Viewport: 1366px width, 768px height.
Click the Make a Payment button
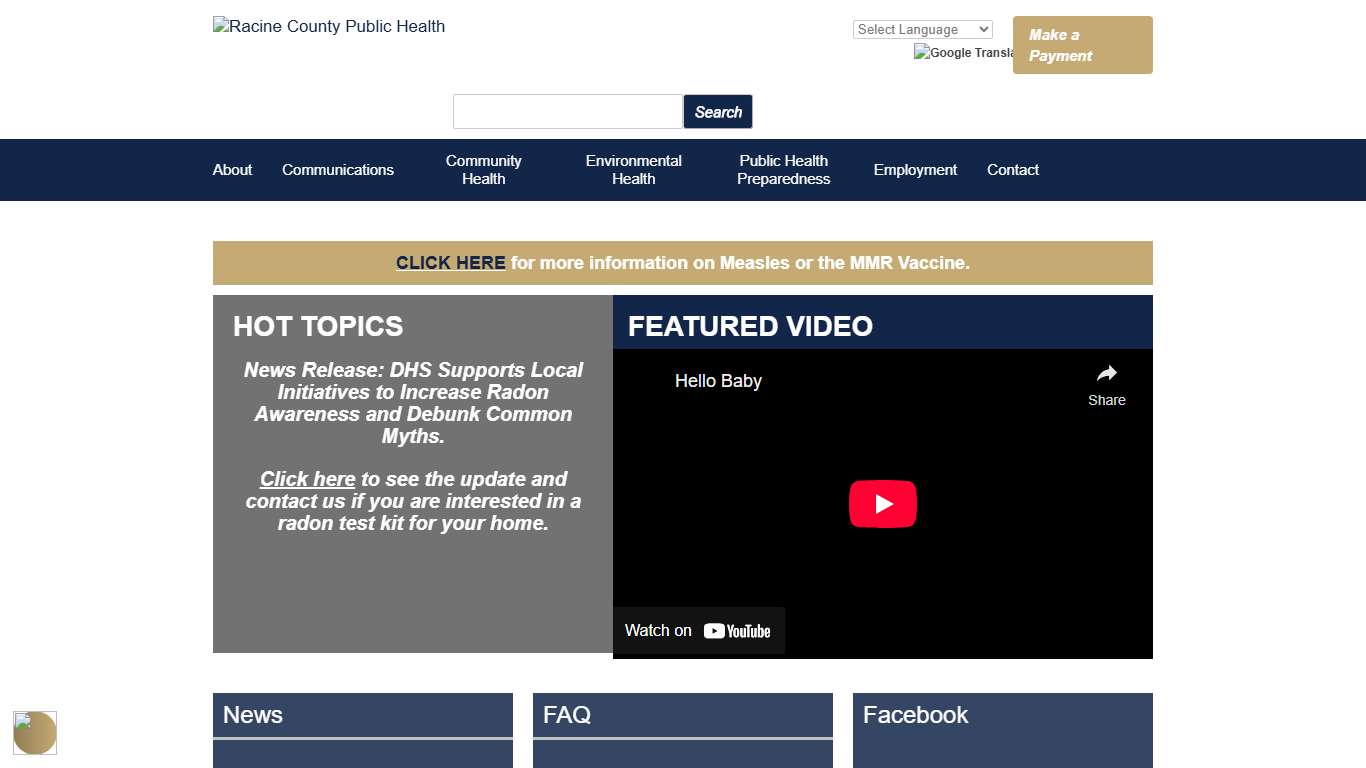click(x=1082, y=45)
